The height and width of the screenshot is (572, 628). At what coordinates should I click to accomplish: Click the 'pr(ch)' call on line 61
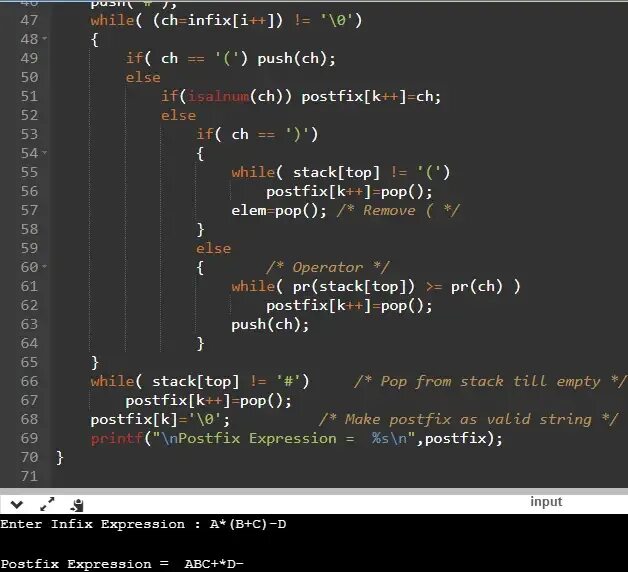coord(477,286)
